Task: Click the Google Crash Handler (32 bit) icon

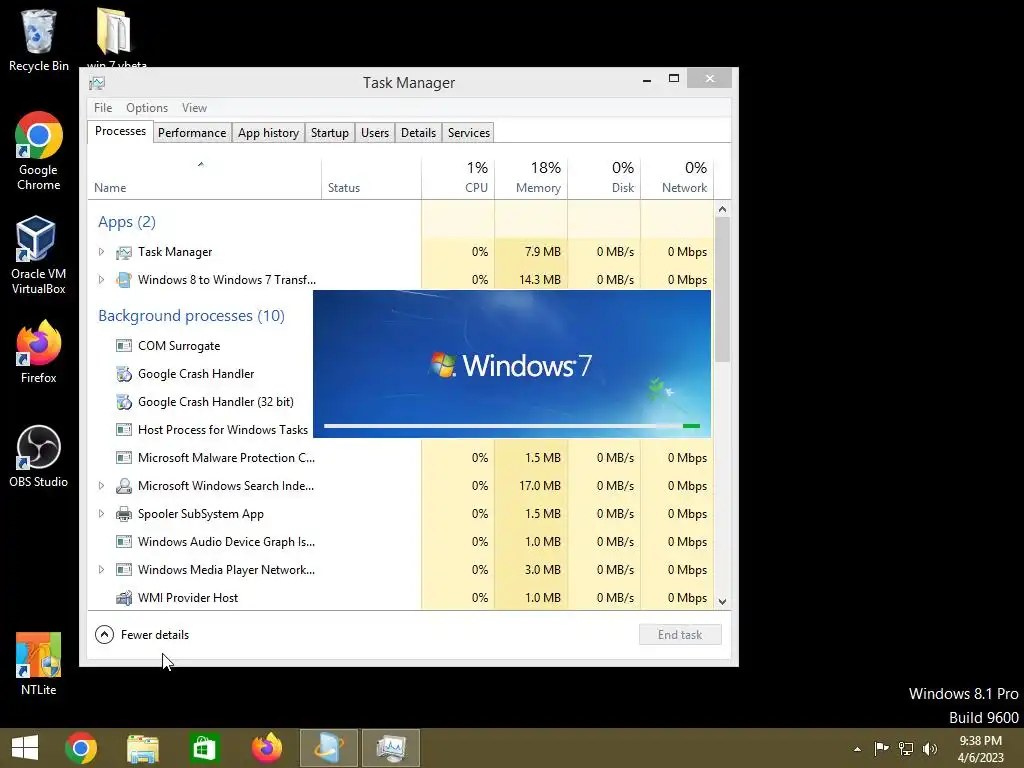Action: pyautogui.click(x=124, y=402)
